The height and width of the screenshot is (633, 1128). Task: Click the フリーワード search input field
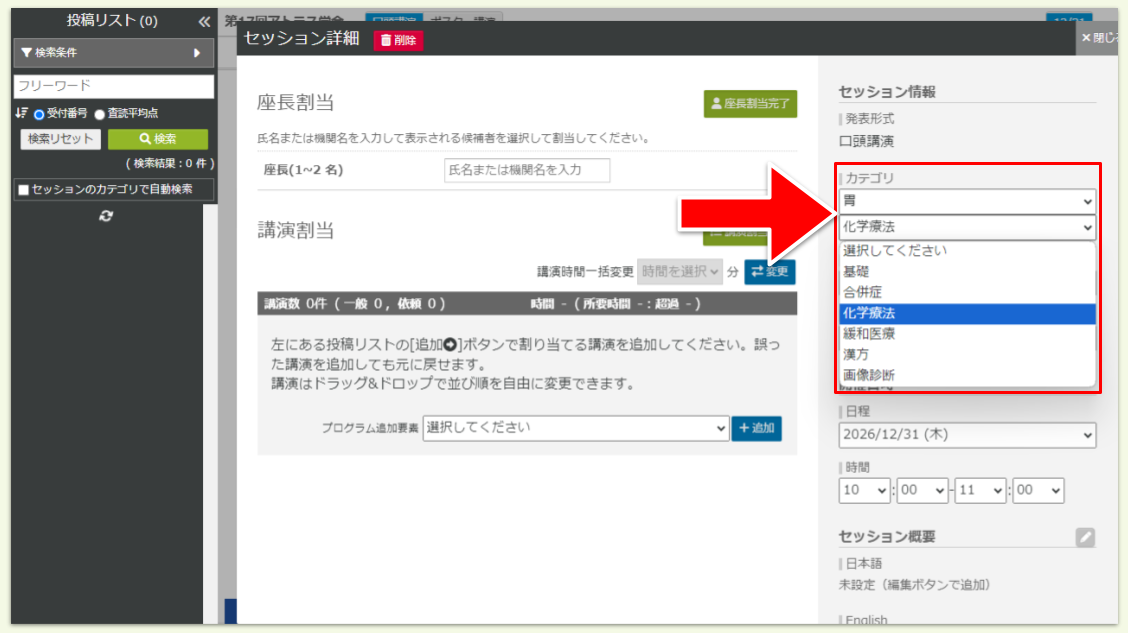[112, 86]
